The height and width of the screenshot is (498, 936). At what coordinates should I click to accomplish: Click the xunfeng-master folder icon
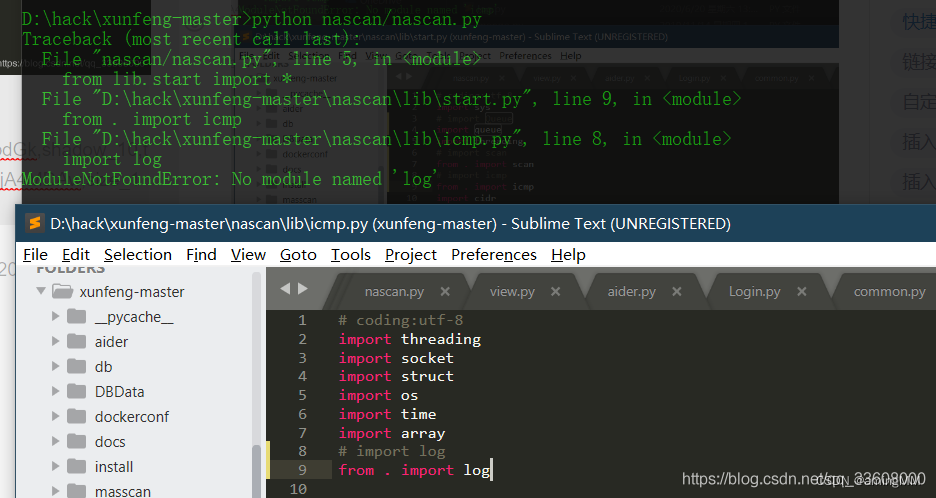point(63,291)
